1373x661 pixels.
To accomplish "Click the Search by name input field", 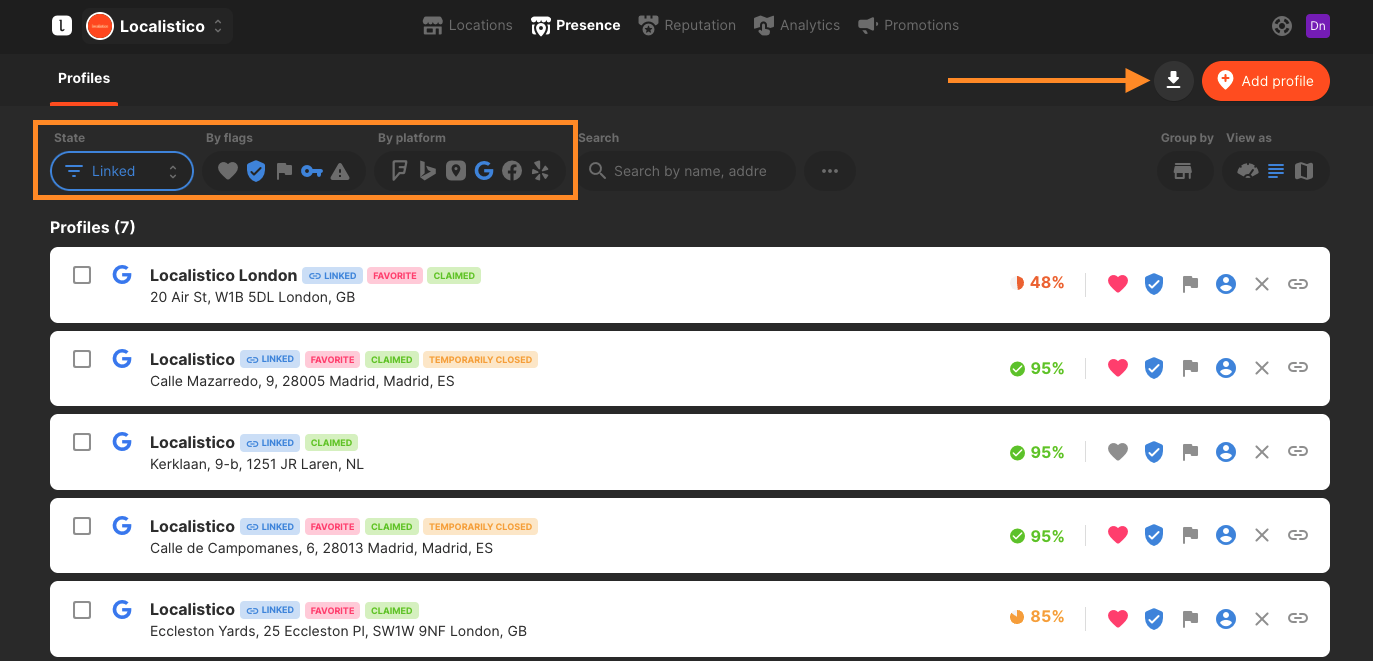I will coord(687,171).
